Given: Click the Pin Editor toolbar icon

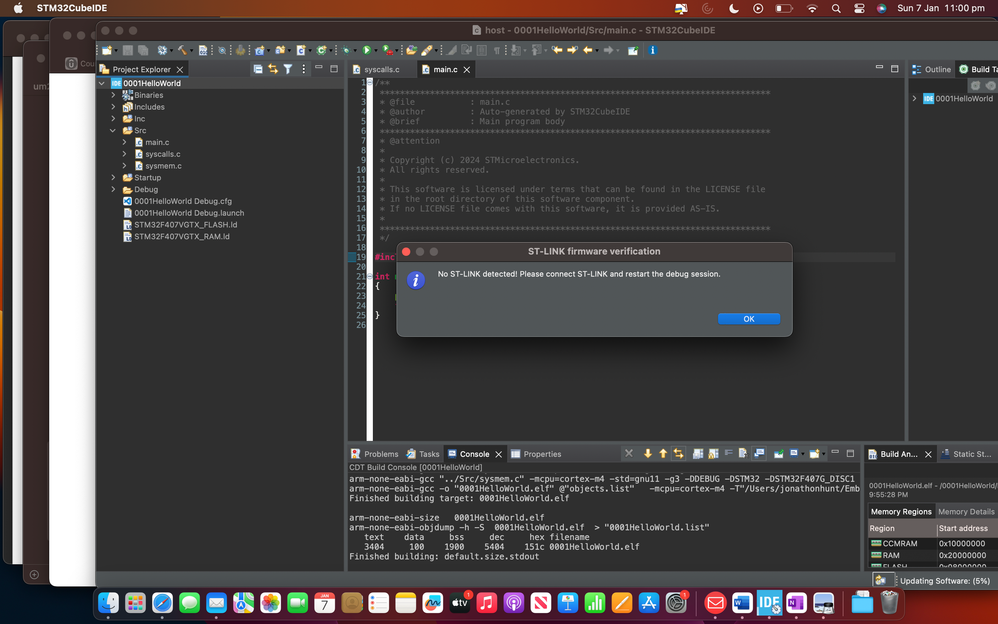Looking at the screenshot, I should (x=633, y=50).
